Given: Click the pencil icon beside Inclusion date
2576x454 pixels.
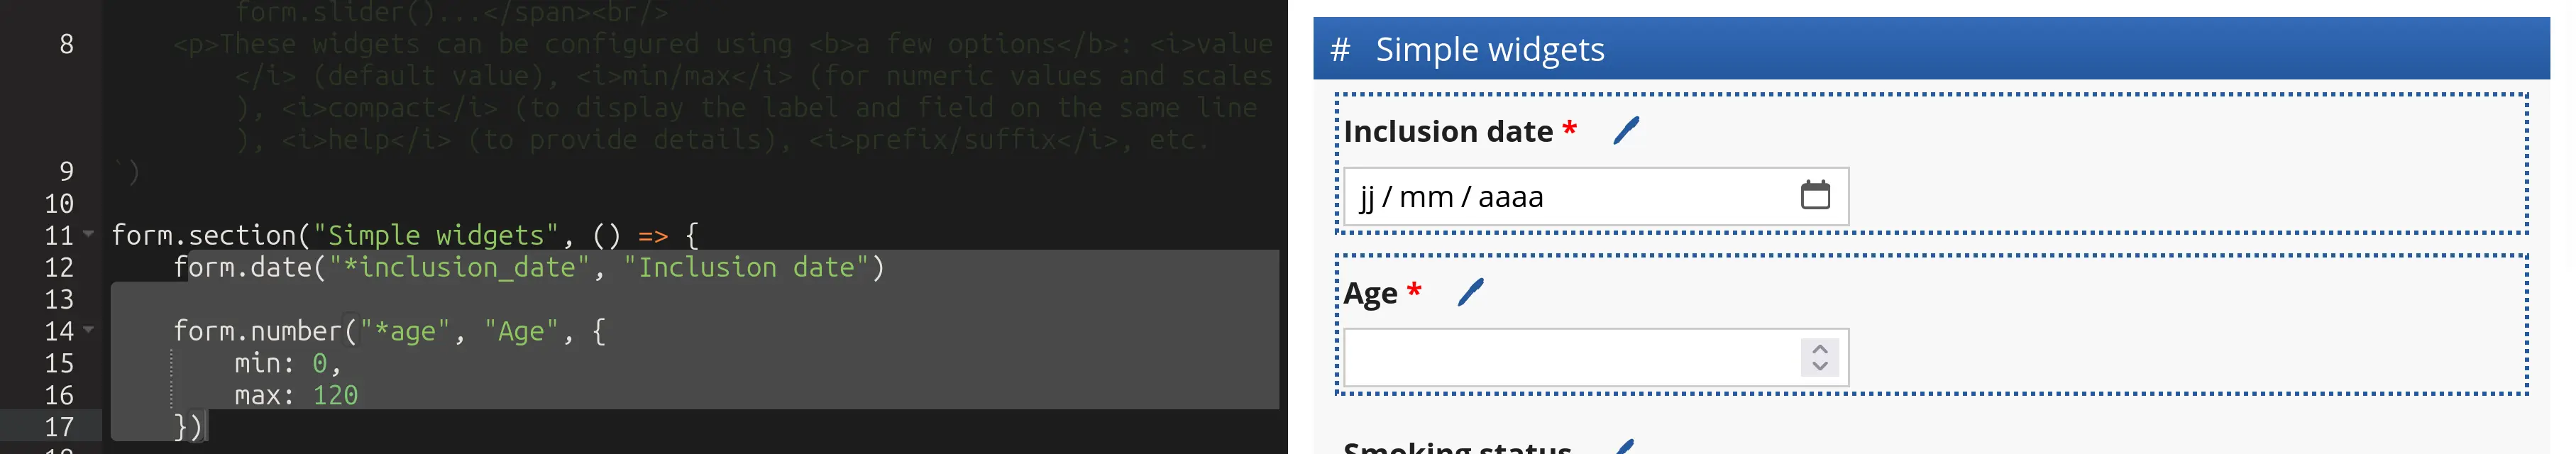Looking at the screenshot, I should coord(1626,131).
